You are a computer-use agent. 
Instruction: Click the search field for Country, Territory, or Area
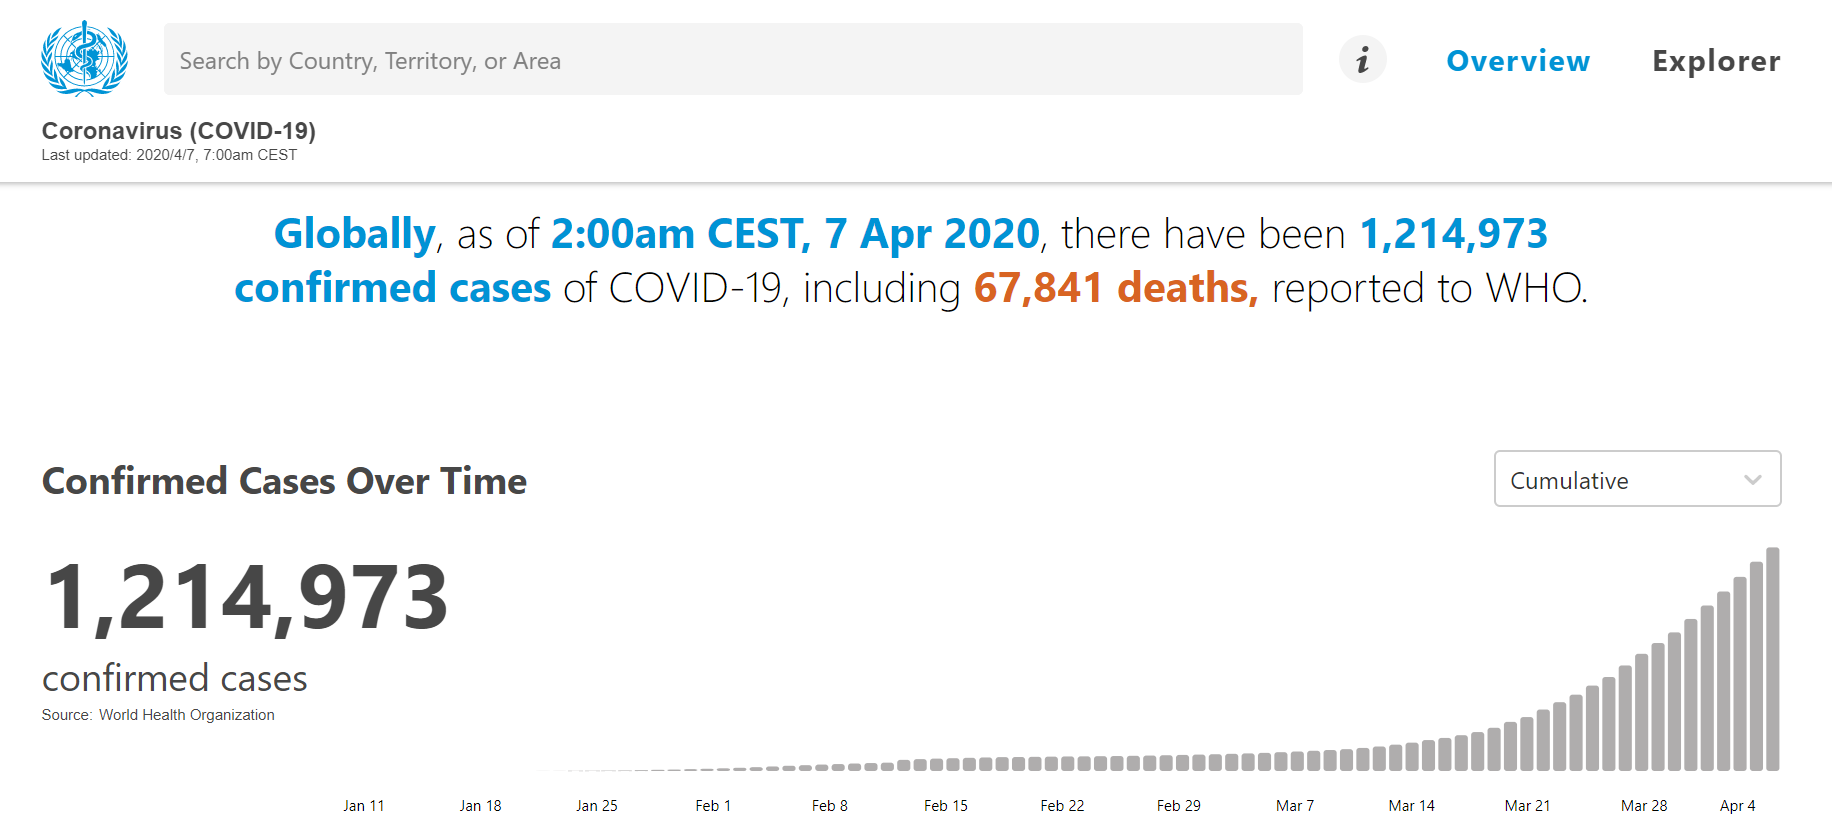pyautogui.click(x=733, y=60)
